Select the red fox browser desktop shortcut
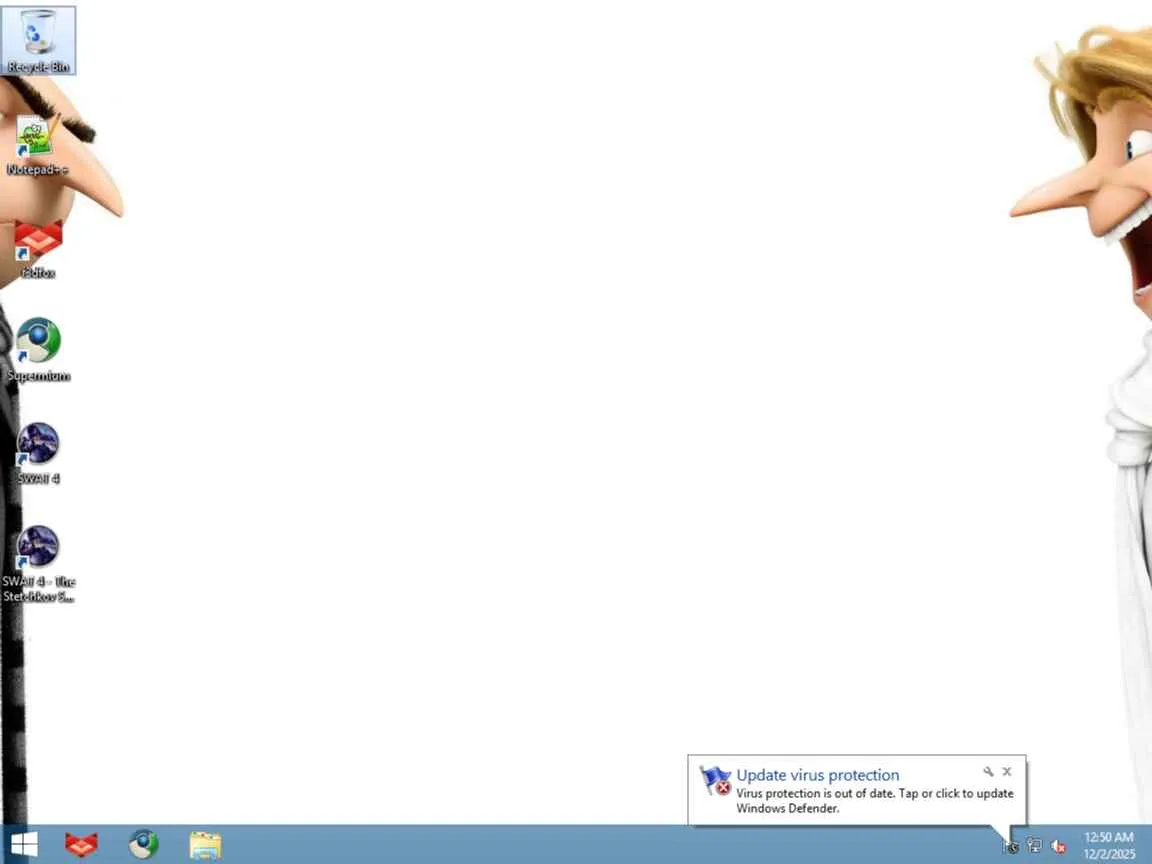 tap(38, 250)
